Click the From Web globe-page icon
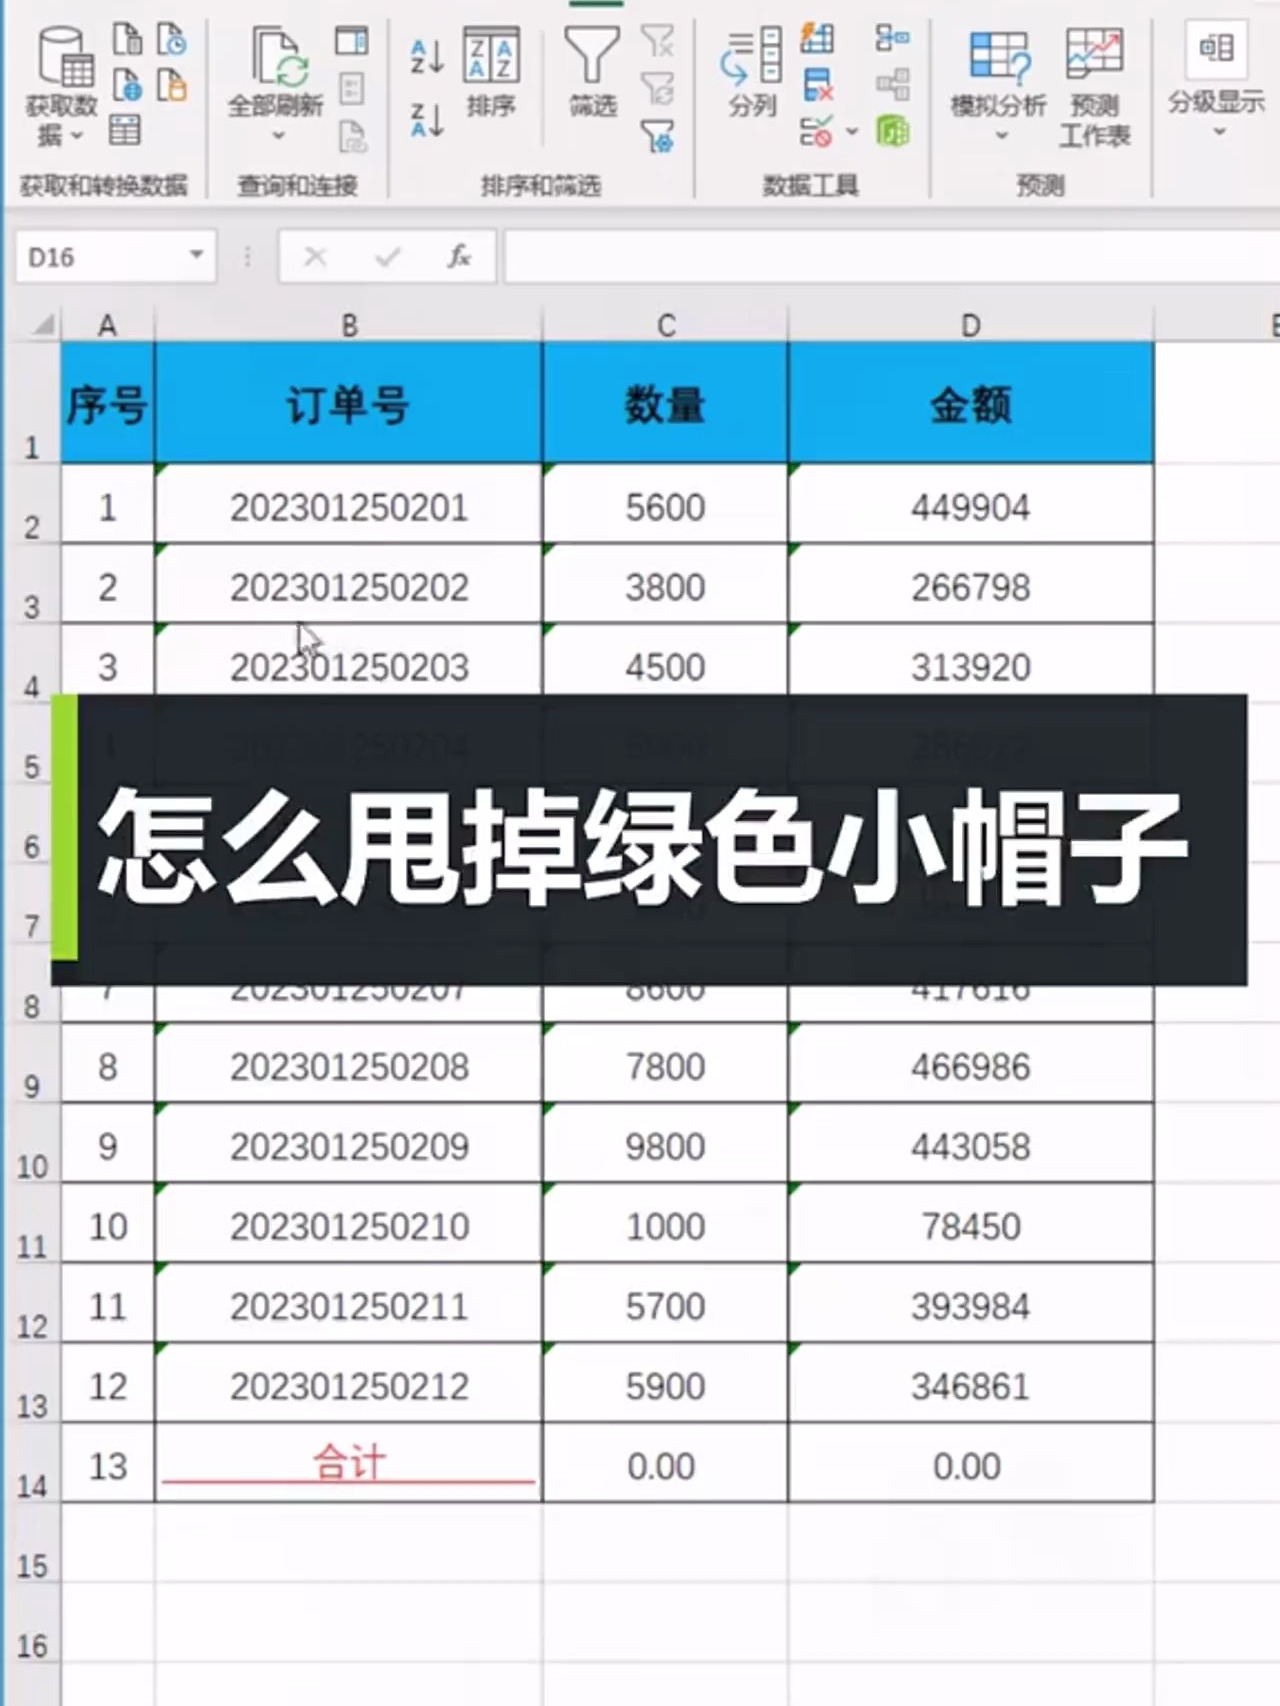The height and width of the screenshot is (1706, 1280). (127, 85)
